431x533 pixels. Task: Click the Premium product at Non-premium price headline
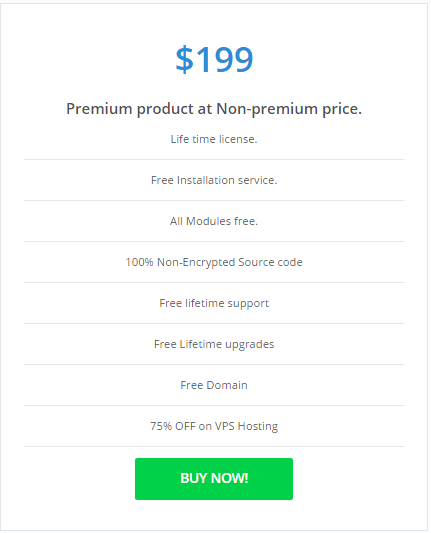point(214,109)
